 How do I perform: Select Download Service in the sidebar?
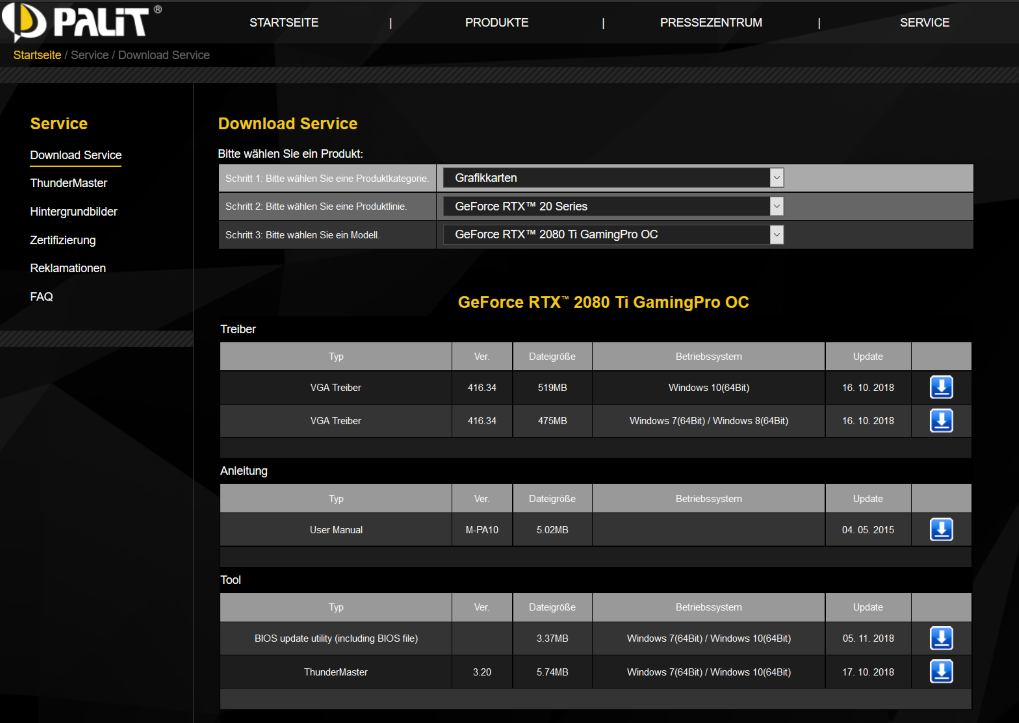click(75, 155)
